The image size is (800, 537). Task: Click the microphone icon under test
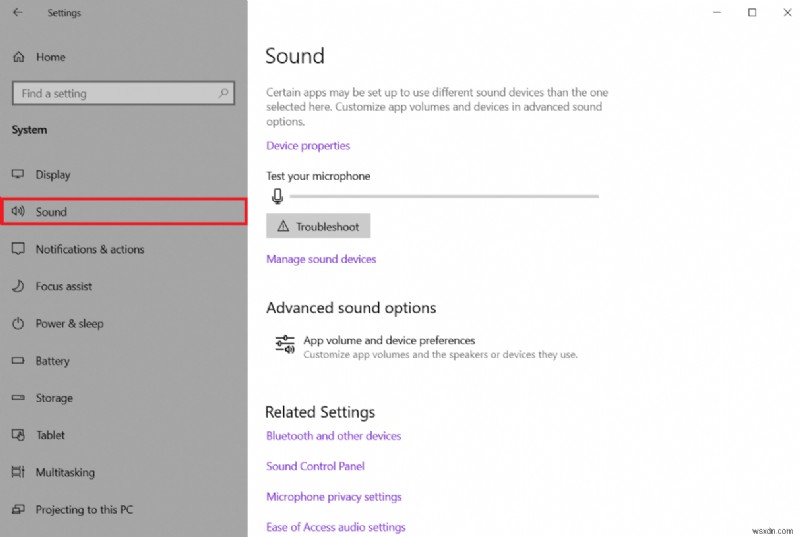click(x=277, y=196)
